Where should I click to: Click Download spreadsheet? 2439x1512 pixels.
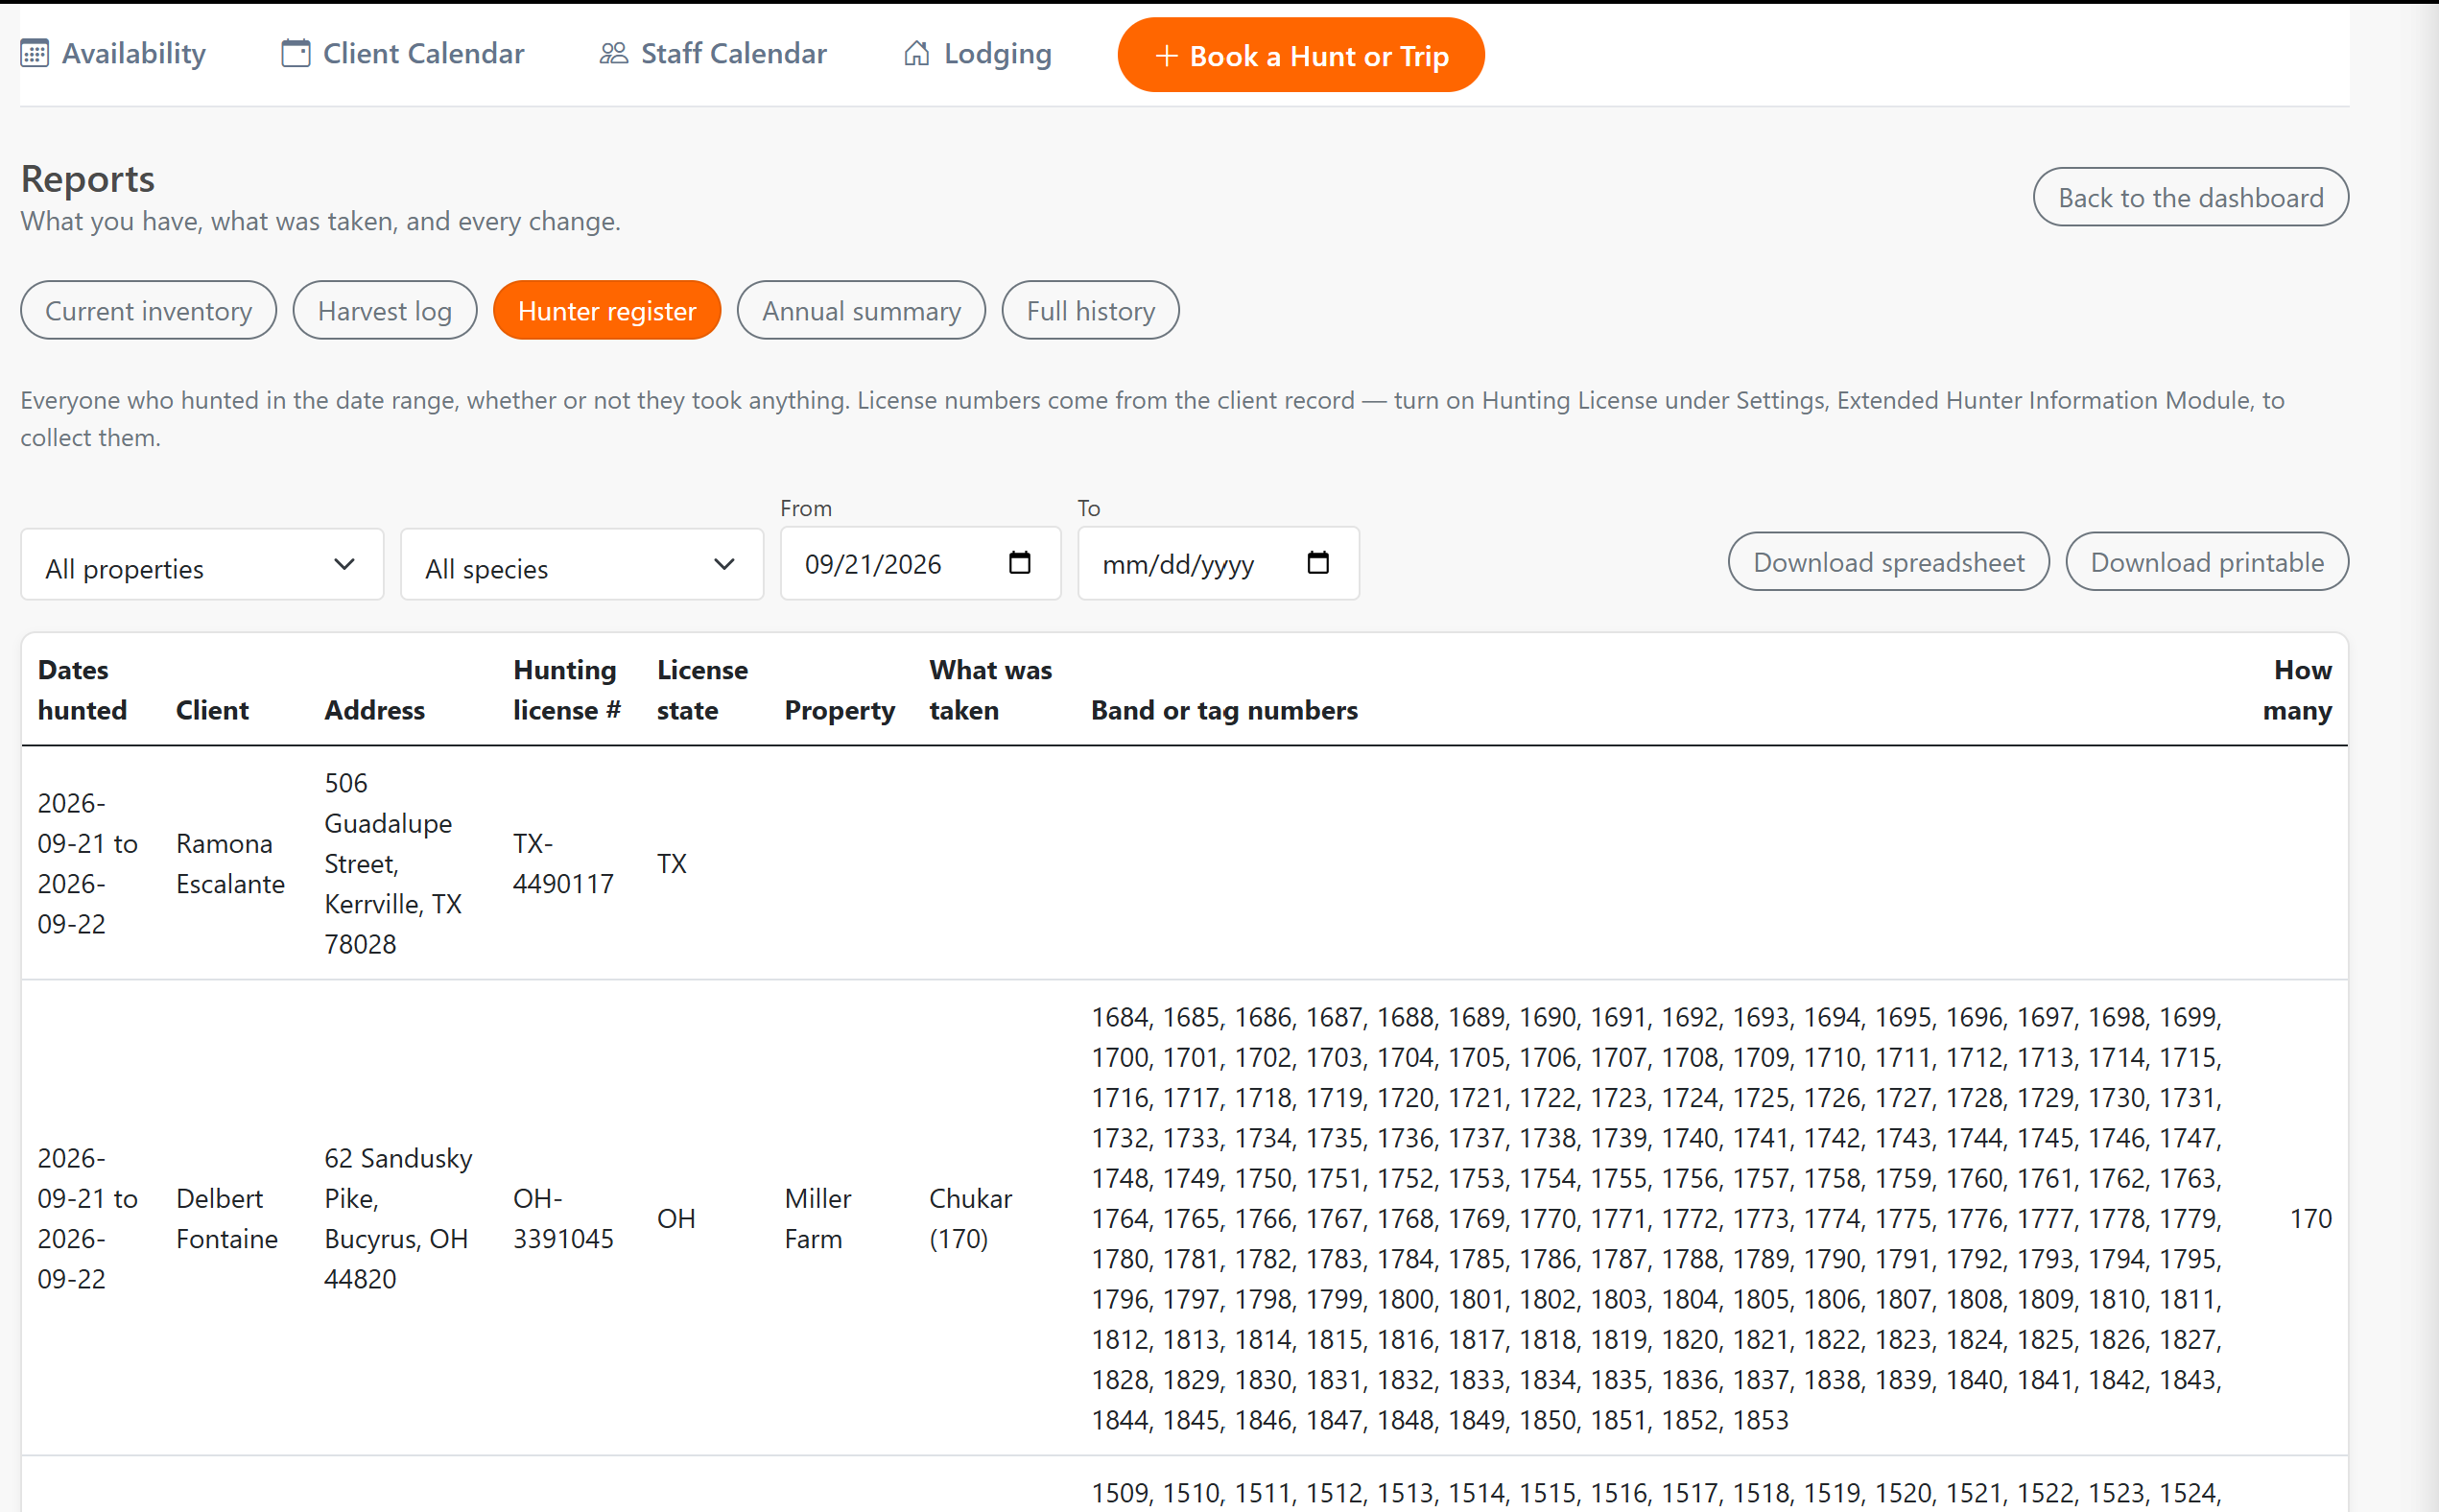click(x=1888, y=562)
